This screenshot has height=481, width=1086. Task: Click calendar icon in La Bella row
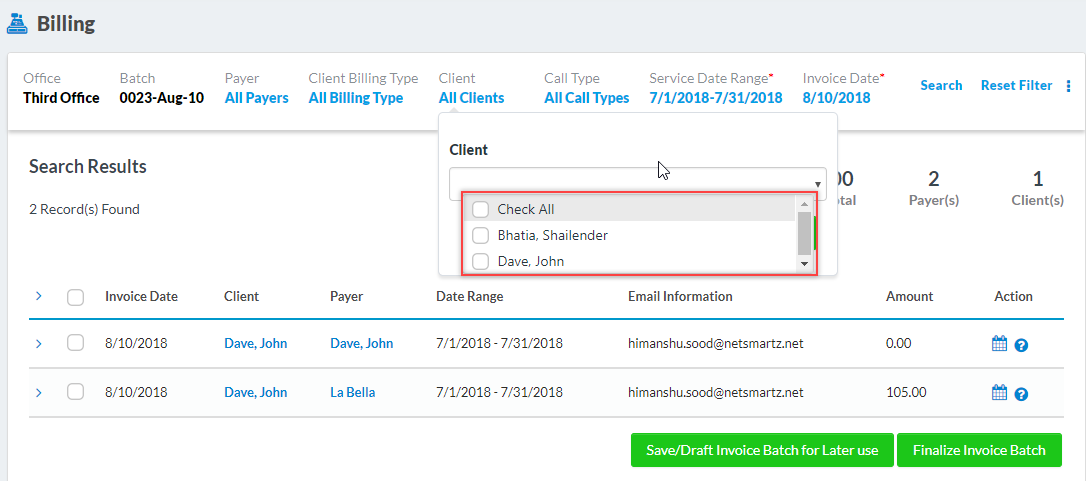998,393
